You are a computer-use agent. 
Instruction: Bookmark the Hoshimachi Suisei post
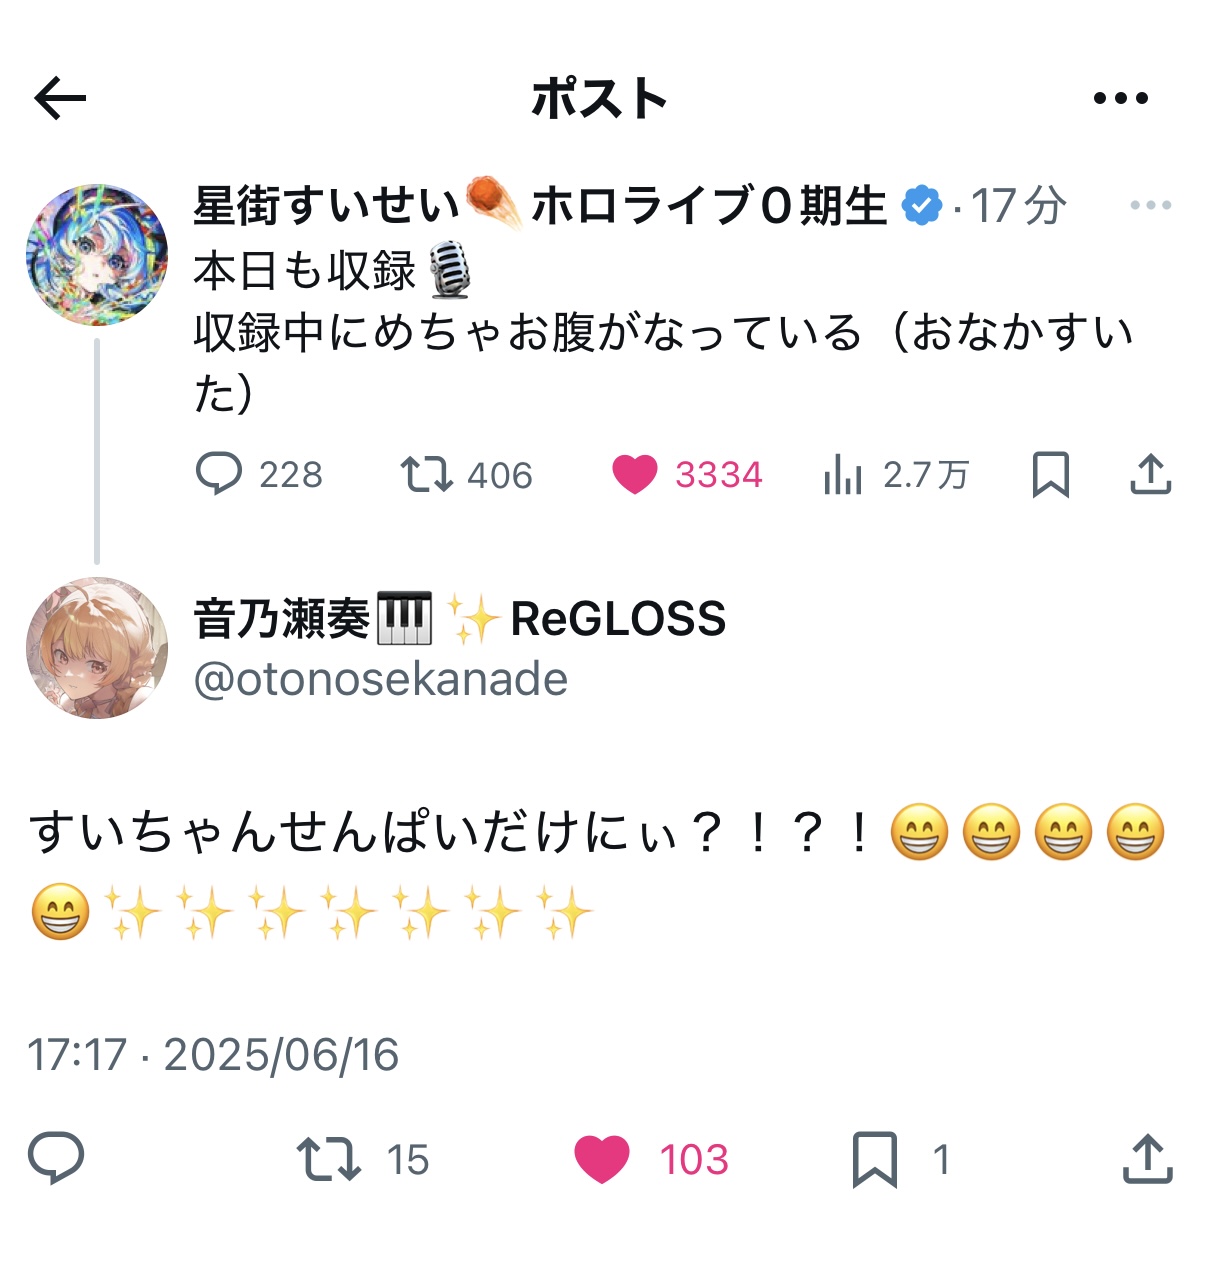point(1050,474)
